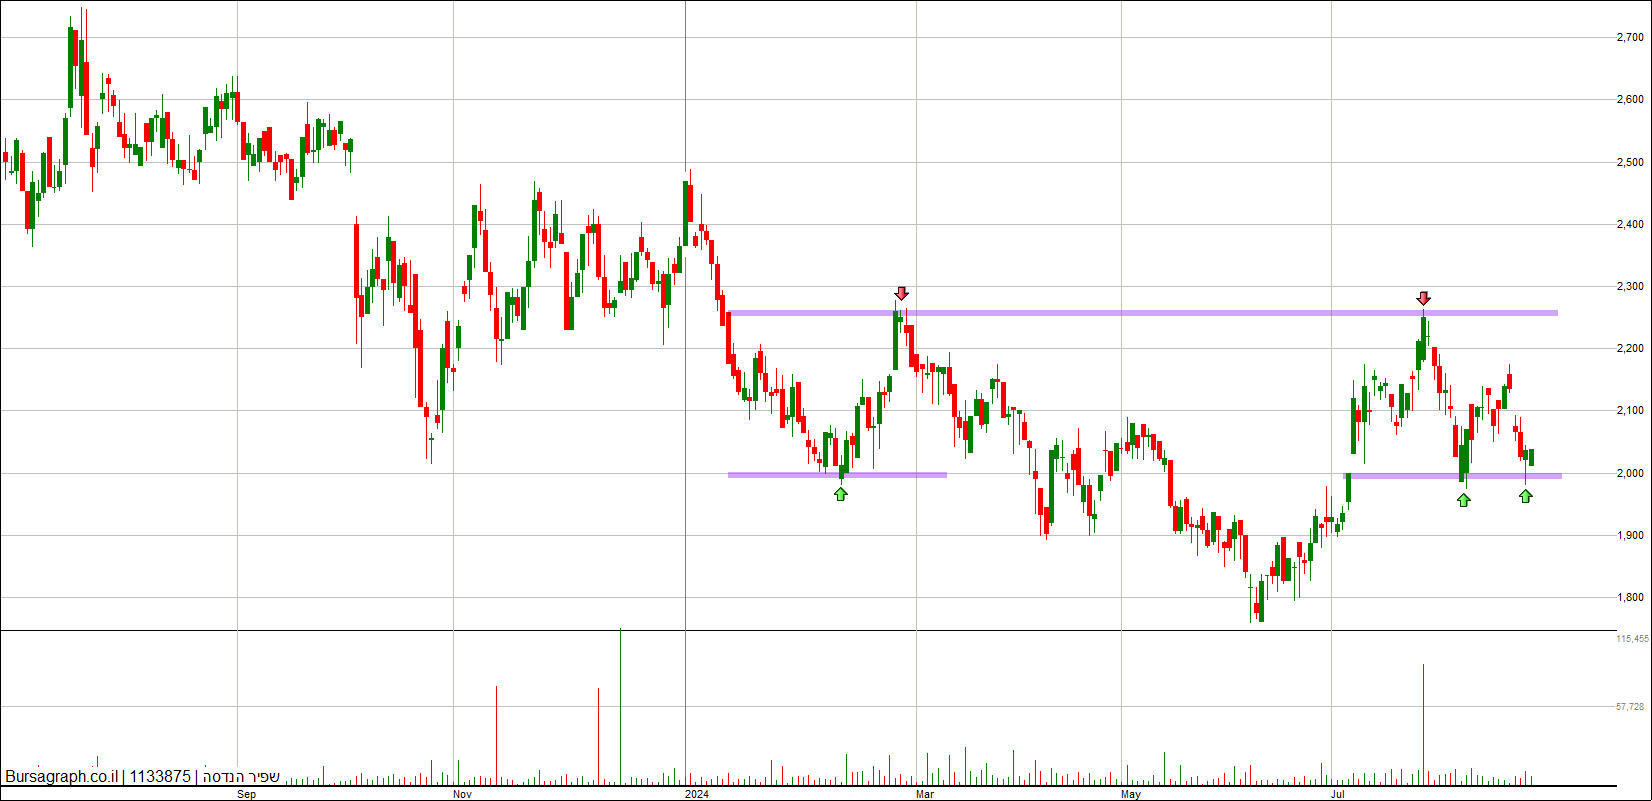Click the red down arrow at July's peak
The image size is (1652, 801).
click(x=1423, y=298)
